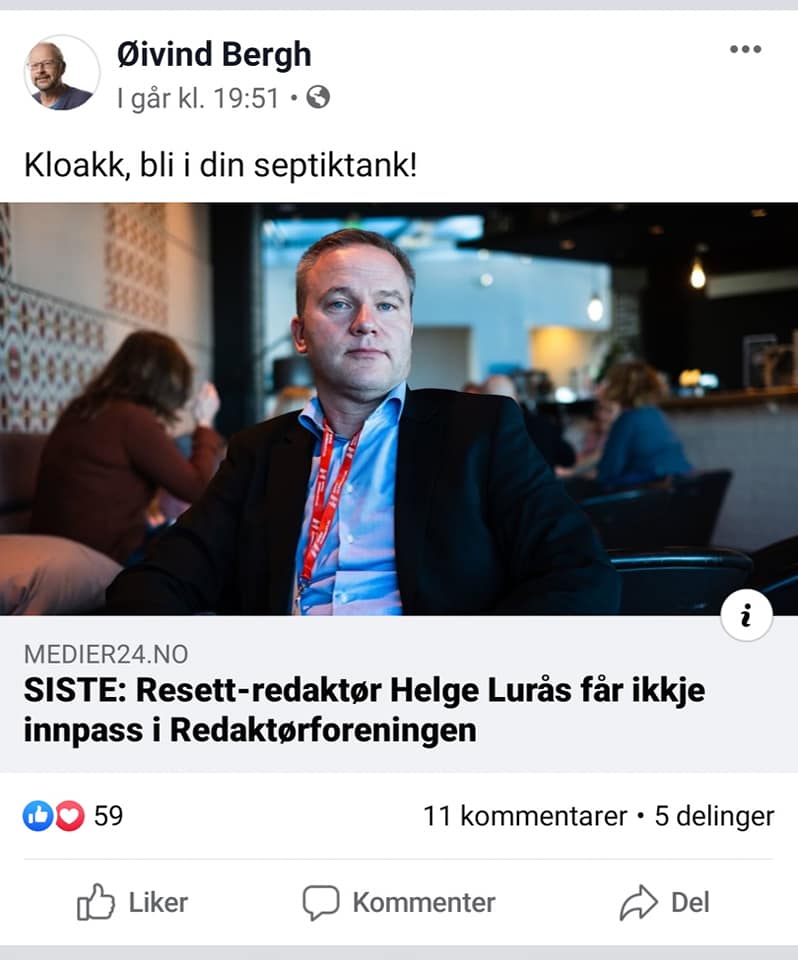Click the globe public-audience icon
The width and height of the screenshot is (798, 960).
coord(318,97)
